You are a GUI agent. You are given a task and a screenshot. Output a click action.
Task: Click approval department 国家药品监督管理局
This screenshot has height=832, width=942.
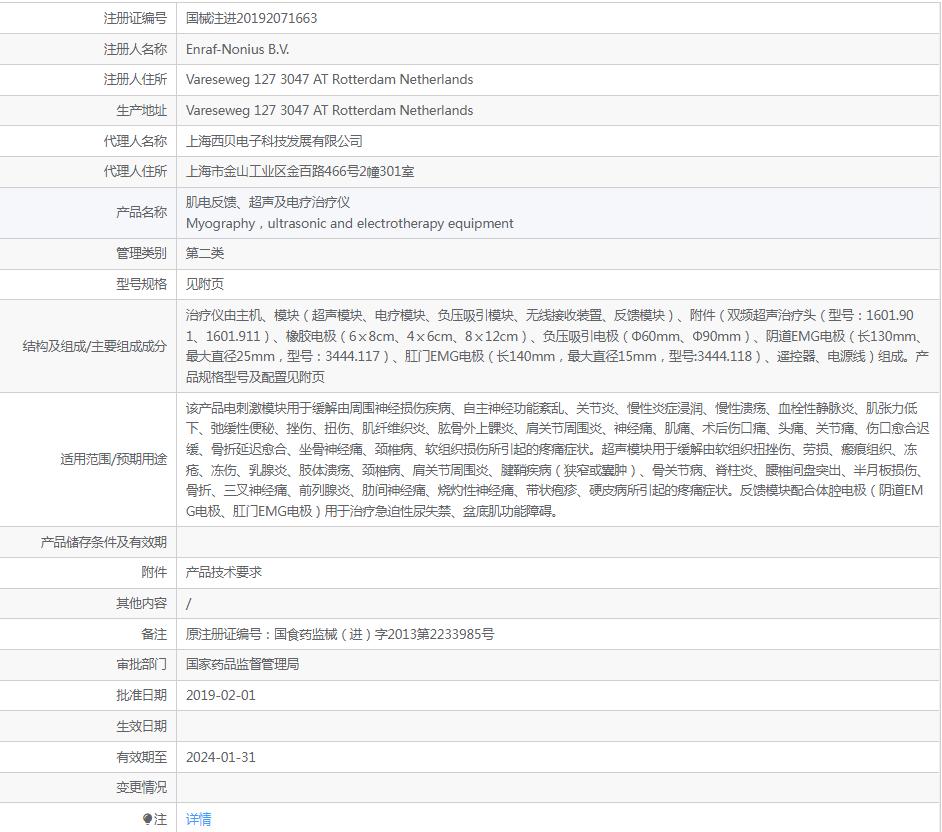pyautogui.click(x=242, y=664)
